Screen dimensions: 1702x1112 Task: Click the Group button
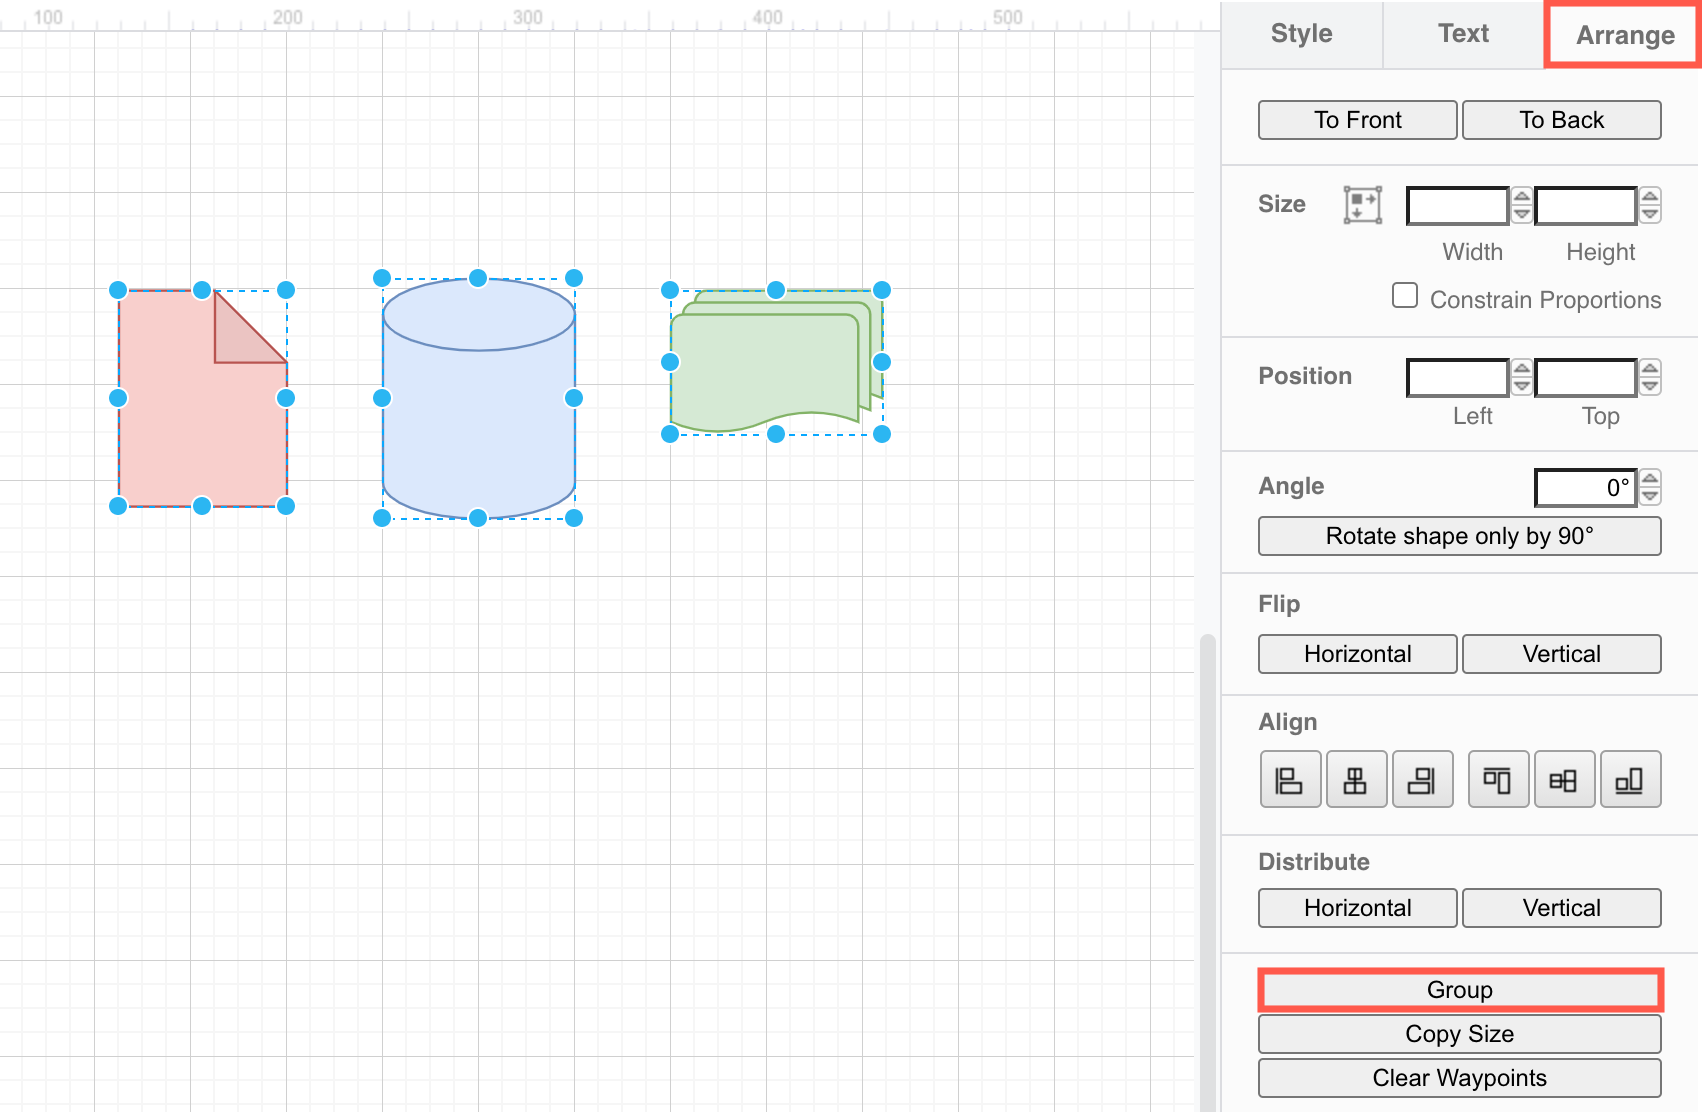coord(1458,989)
